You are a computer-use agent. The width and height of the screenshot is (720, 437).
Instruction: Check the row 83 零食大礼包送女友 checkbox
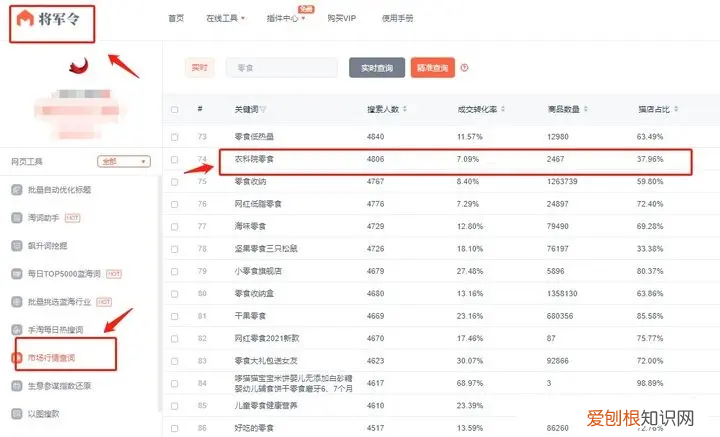pyautogui.click(x=174, y=361)
